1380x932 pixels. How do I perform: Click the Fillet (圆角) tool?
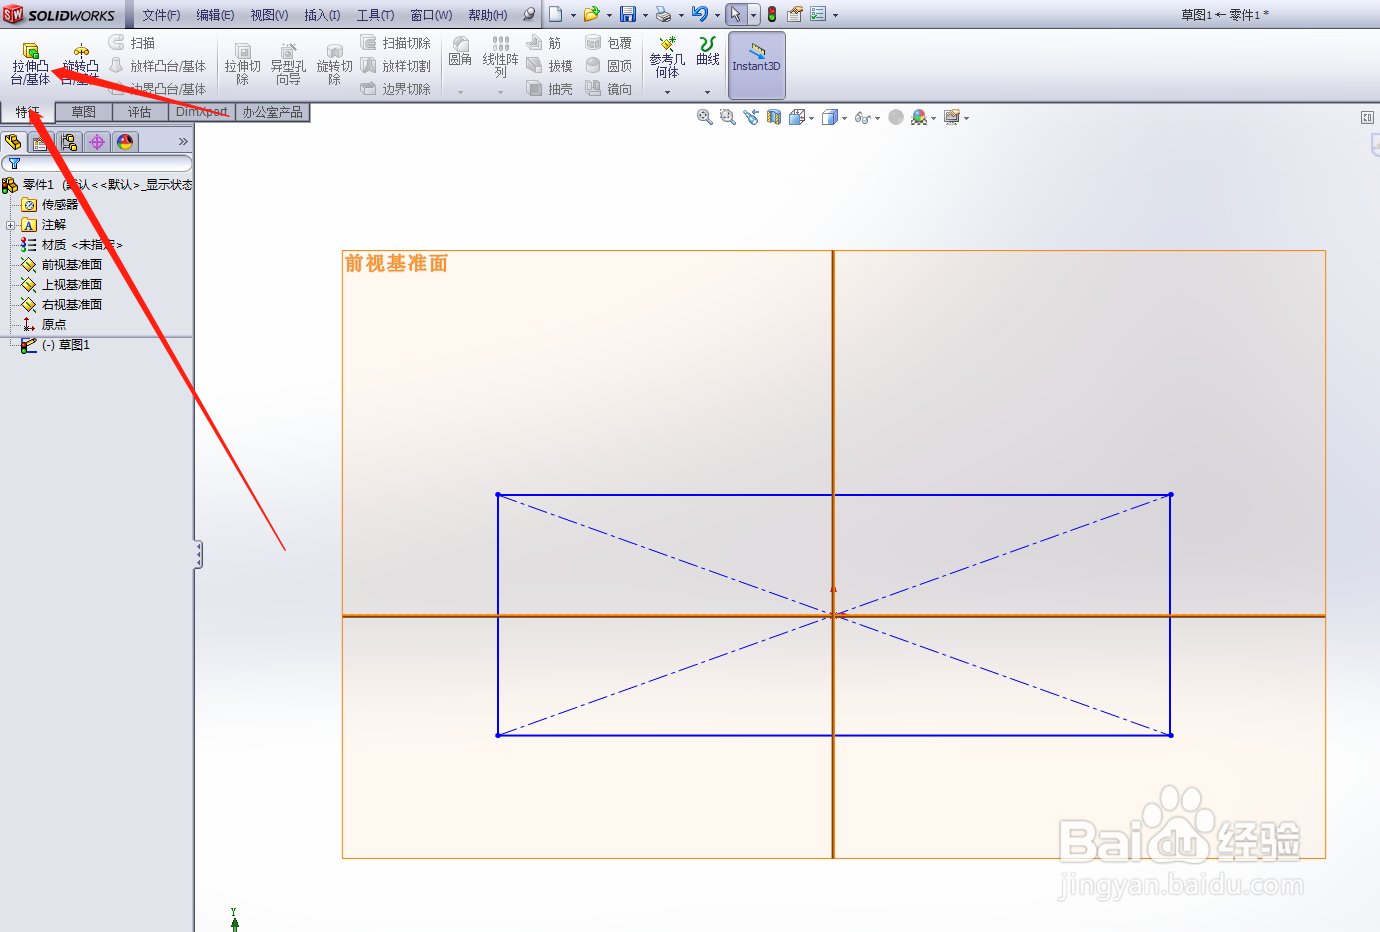[460, 52]
